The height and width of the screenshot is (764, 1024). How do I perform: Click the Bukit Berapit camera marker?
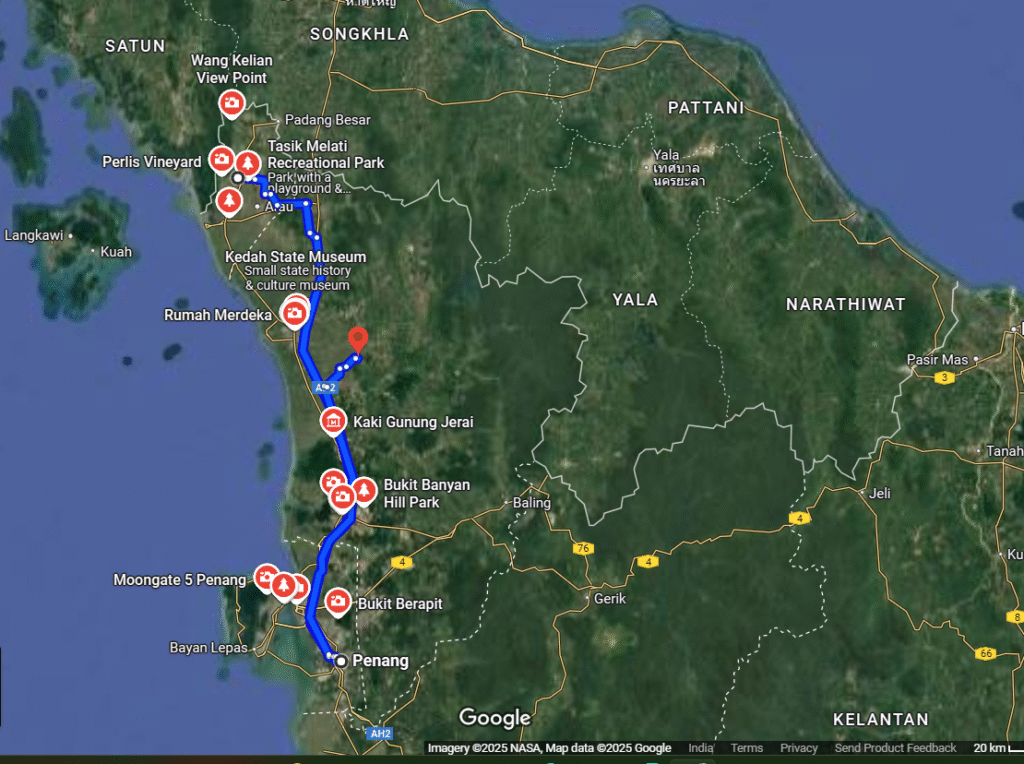pyautogui.click(x=338, y=601)
